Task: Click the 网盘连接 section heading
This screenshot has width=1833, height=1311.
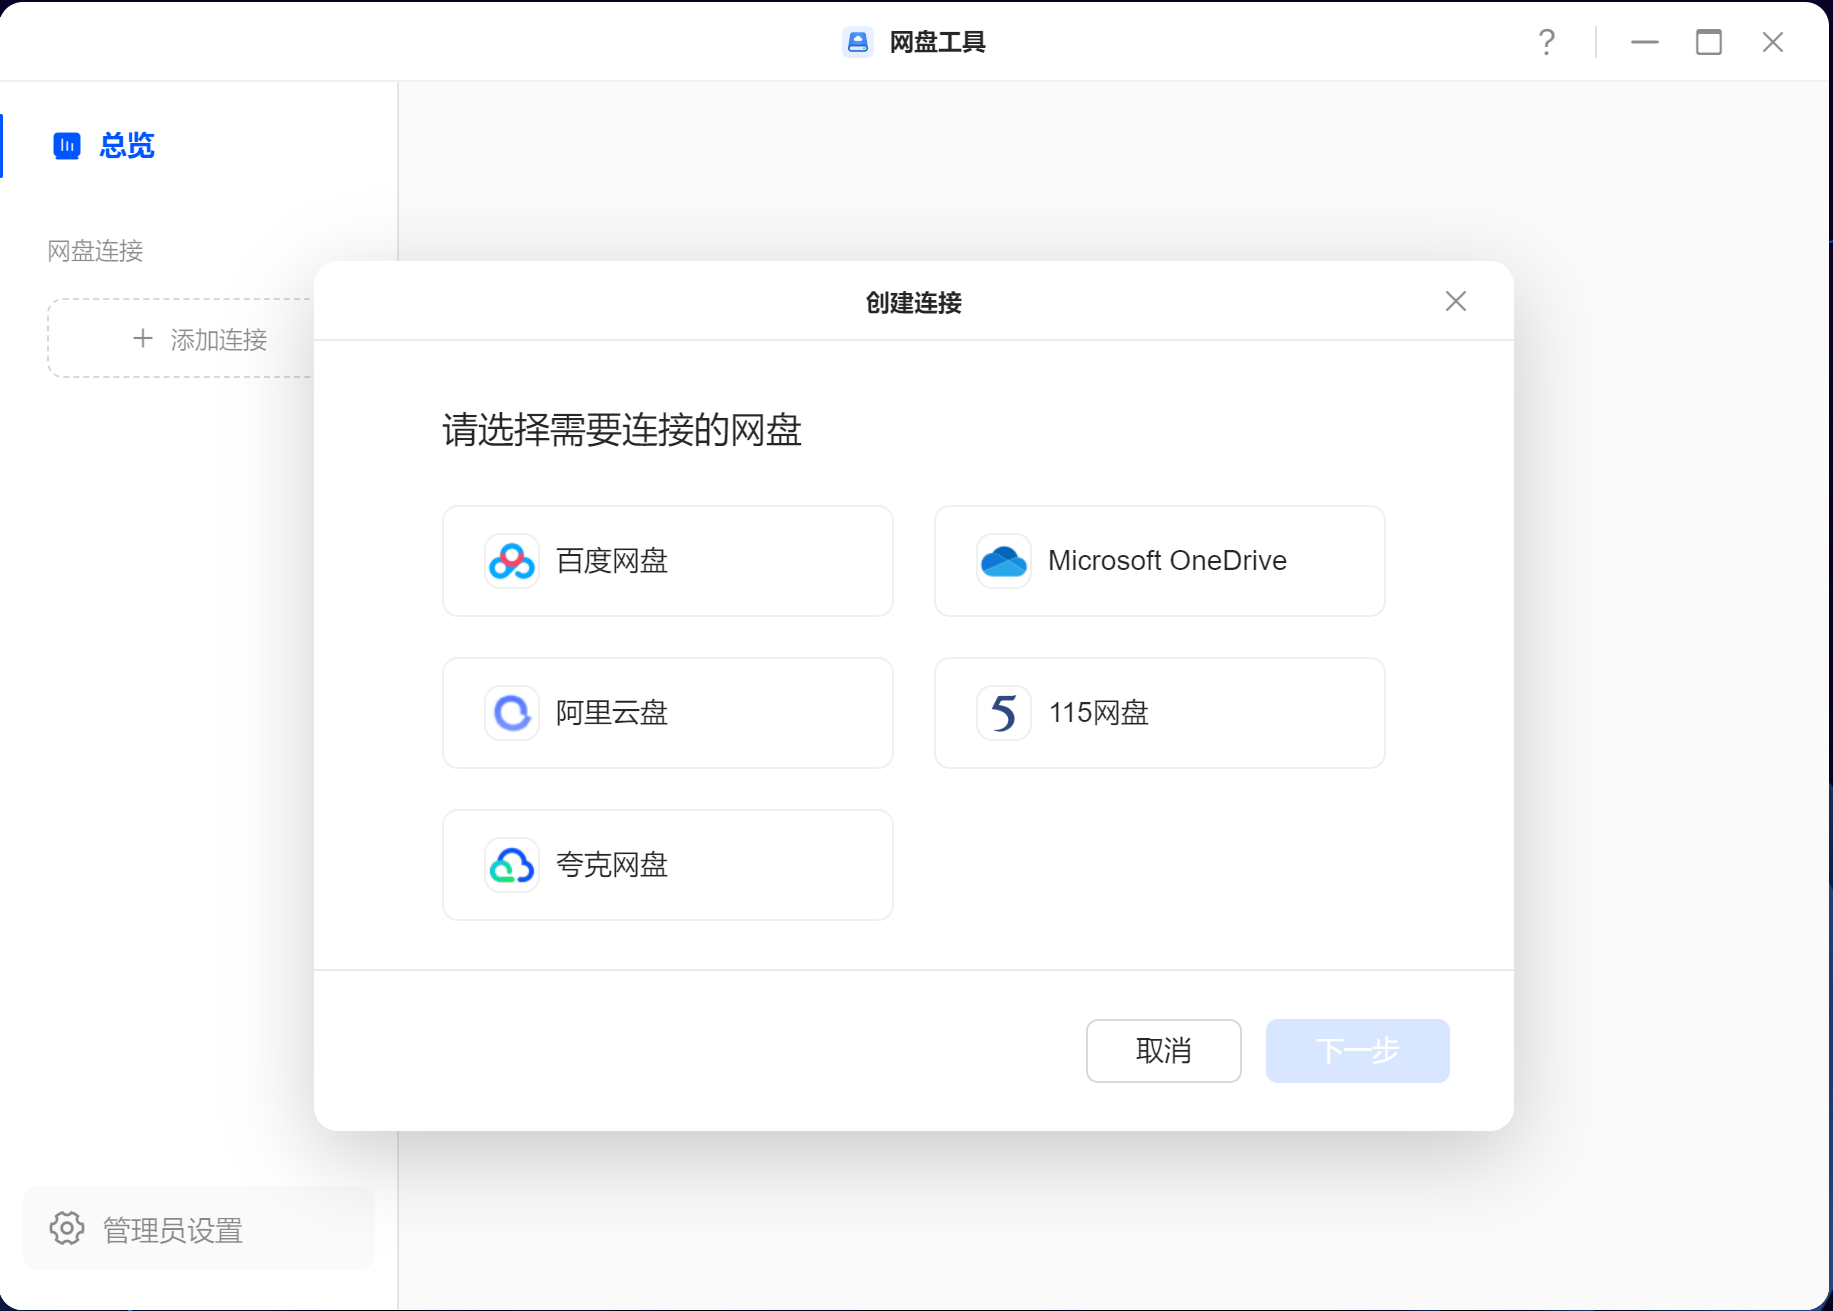Action: point(96,251)
